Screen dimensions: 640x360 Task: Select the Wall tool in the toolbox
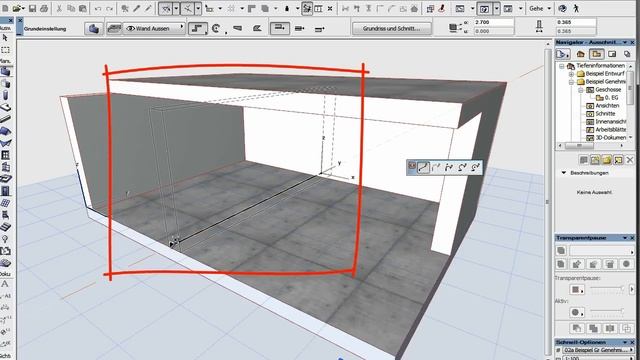click(x=5, y=72)
